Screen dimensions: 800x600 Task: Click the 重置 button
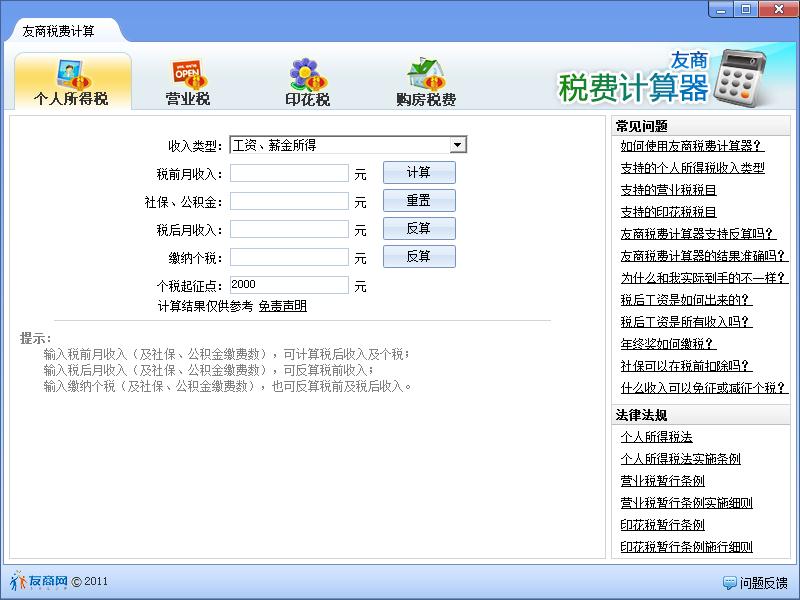(418, 200)
